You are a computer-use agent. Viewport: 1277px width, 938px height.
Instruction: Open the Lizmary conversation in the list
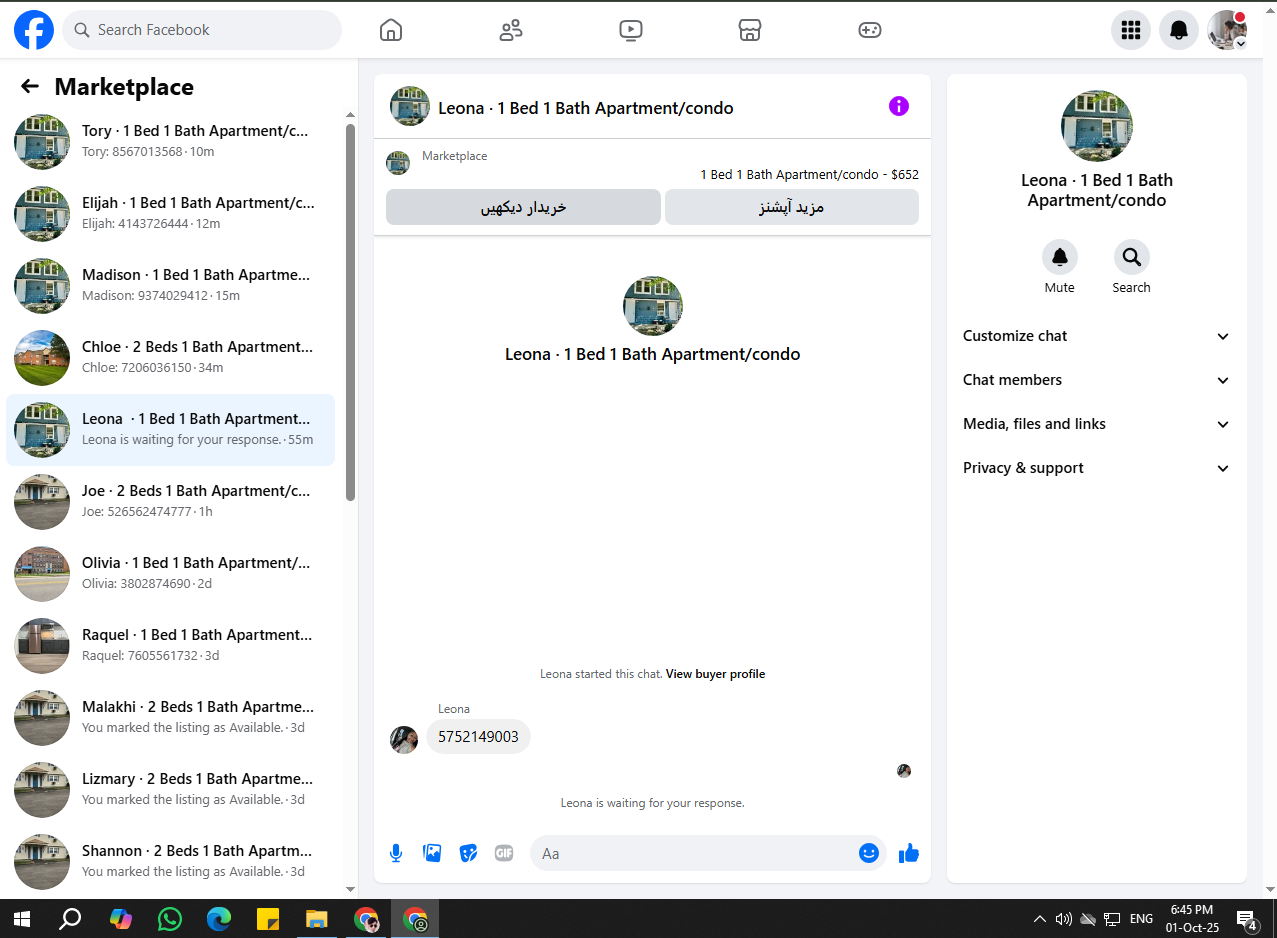(171, 790)
